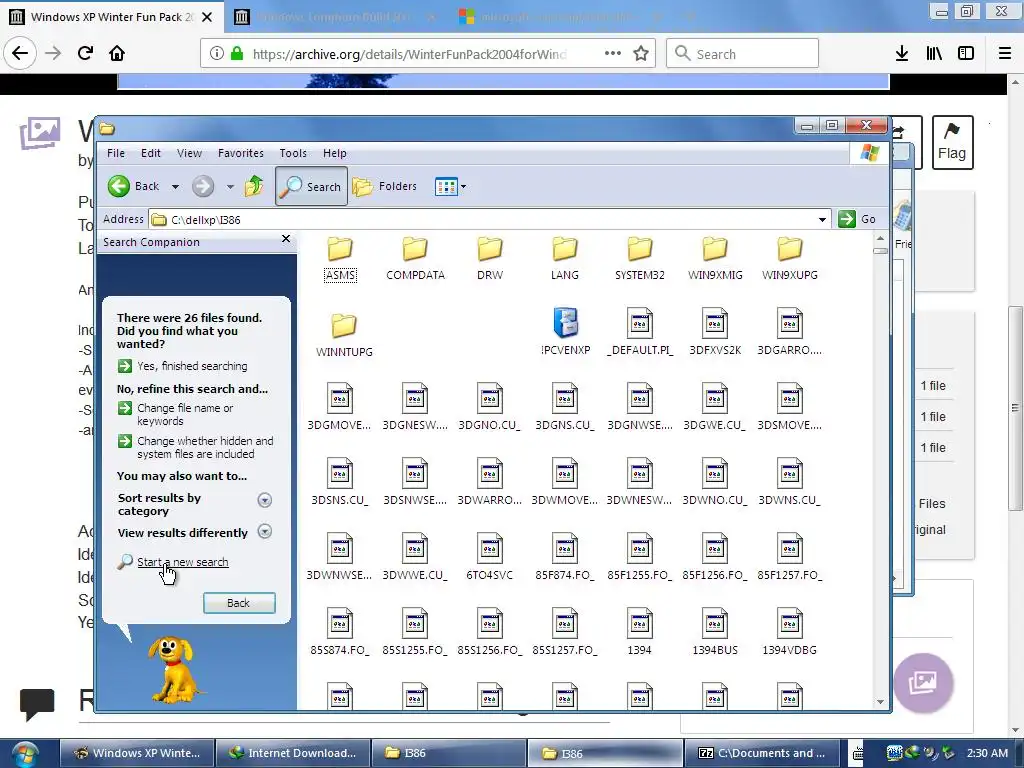Select the COMPDATA folder
The image size is (1024, 768).
point(415,259)
